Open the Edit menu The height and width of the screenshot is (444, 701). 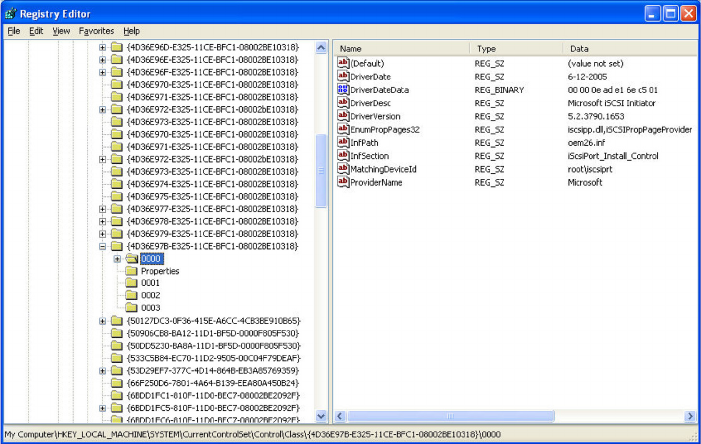point(36,31)
